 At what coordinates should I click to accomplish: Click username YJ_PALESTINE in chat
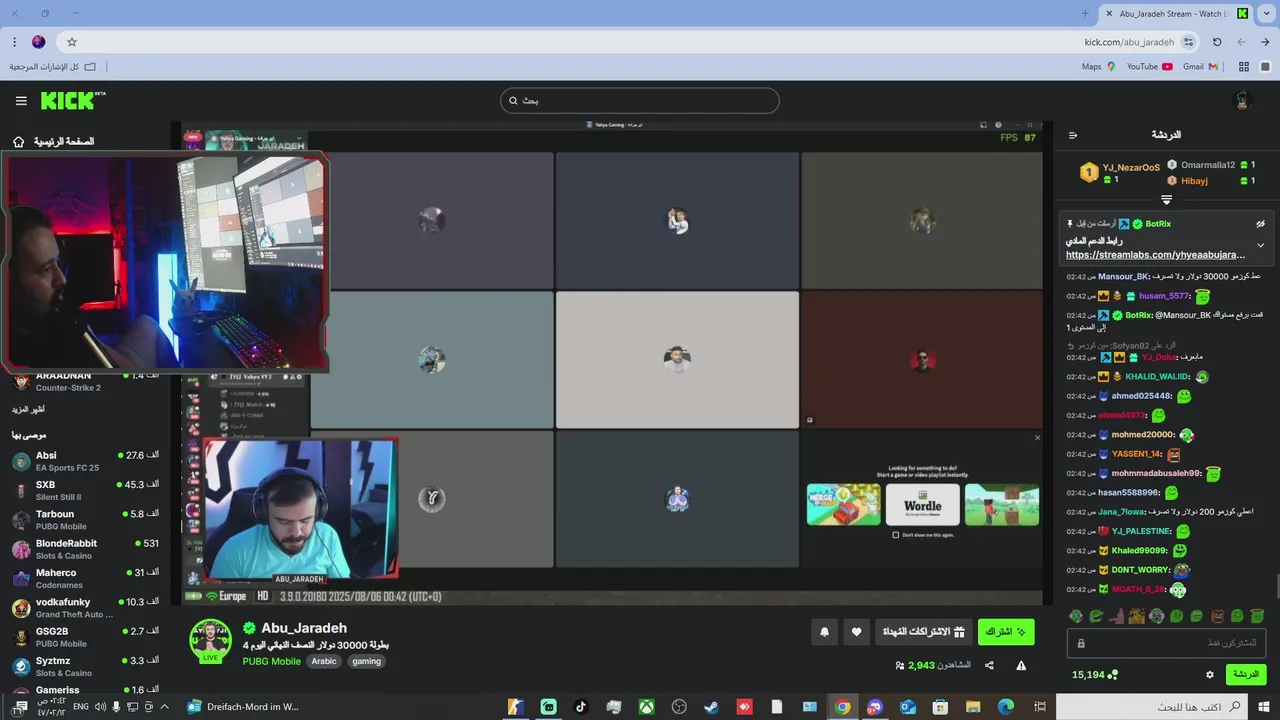click(1141, 532)
